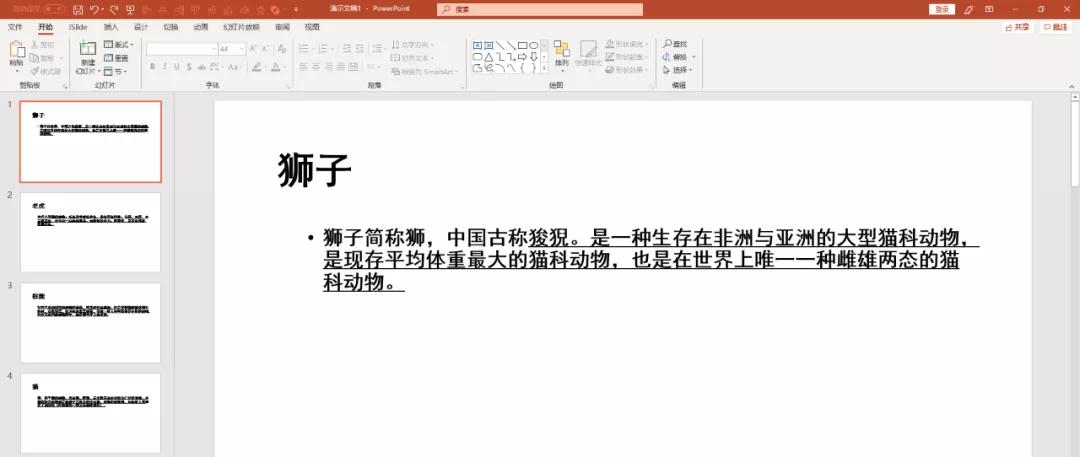Open the File (文件) tab
Viewport: 1080px width, 457px height.
[x=15, y=27]
